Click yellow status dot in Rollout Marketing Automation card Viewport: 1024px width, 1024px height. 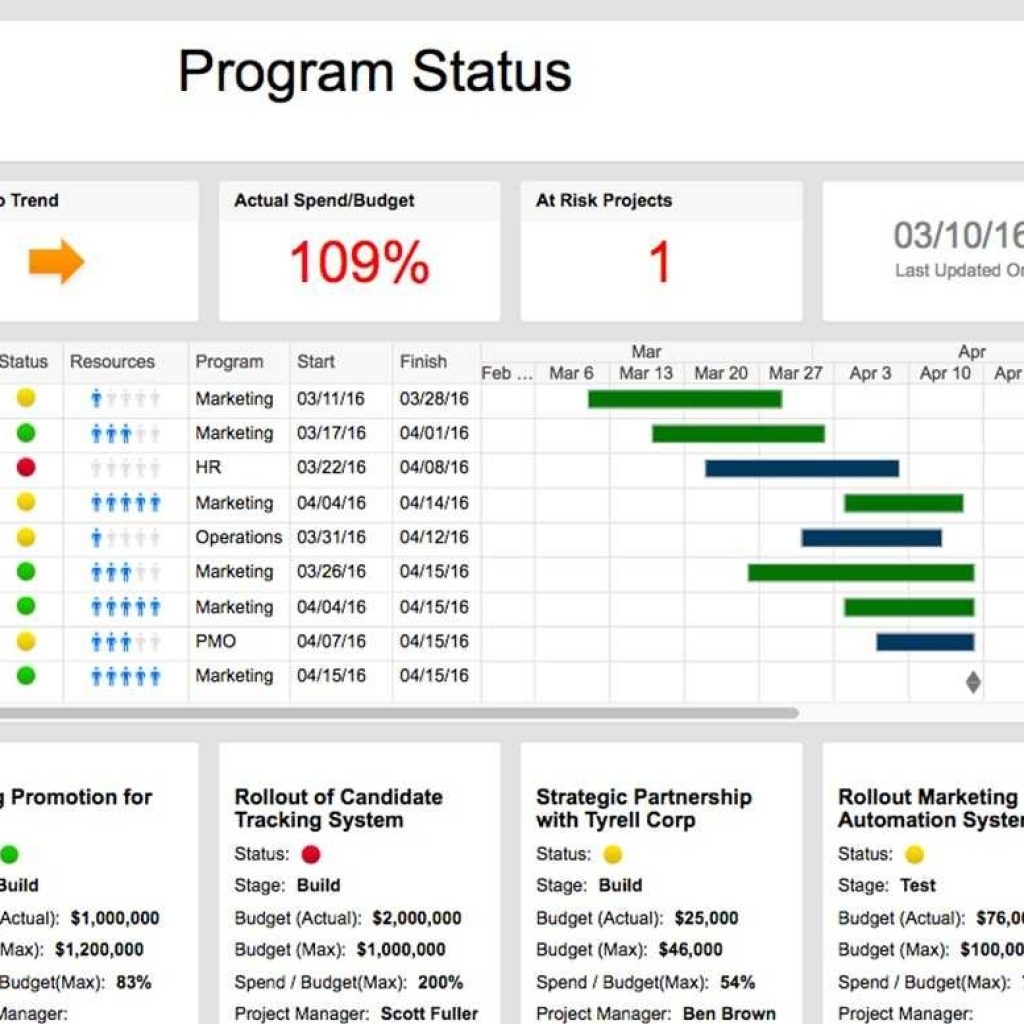click(914, 854)
